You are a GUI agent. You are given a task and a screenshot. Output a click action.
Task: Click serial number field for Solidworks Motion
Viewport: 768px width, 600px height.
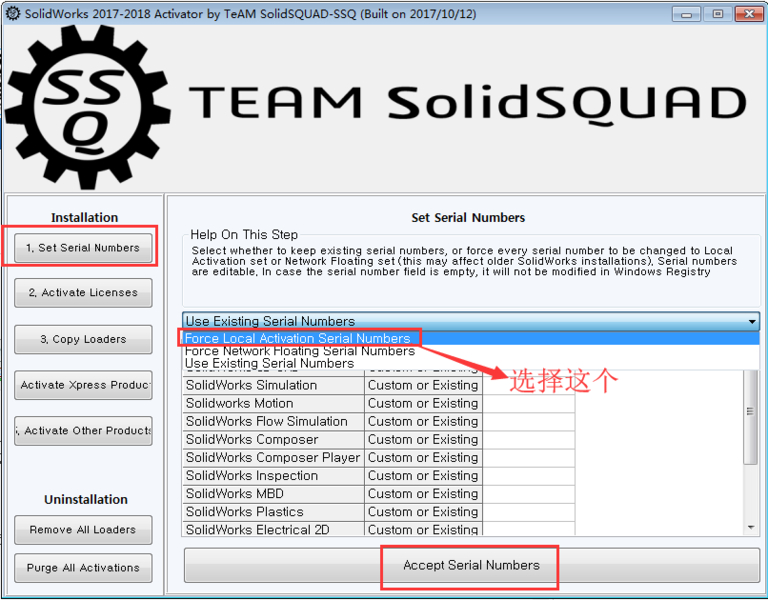coord(528,404)
